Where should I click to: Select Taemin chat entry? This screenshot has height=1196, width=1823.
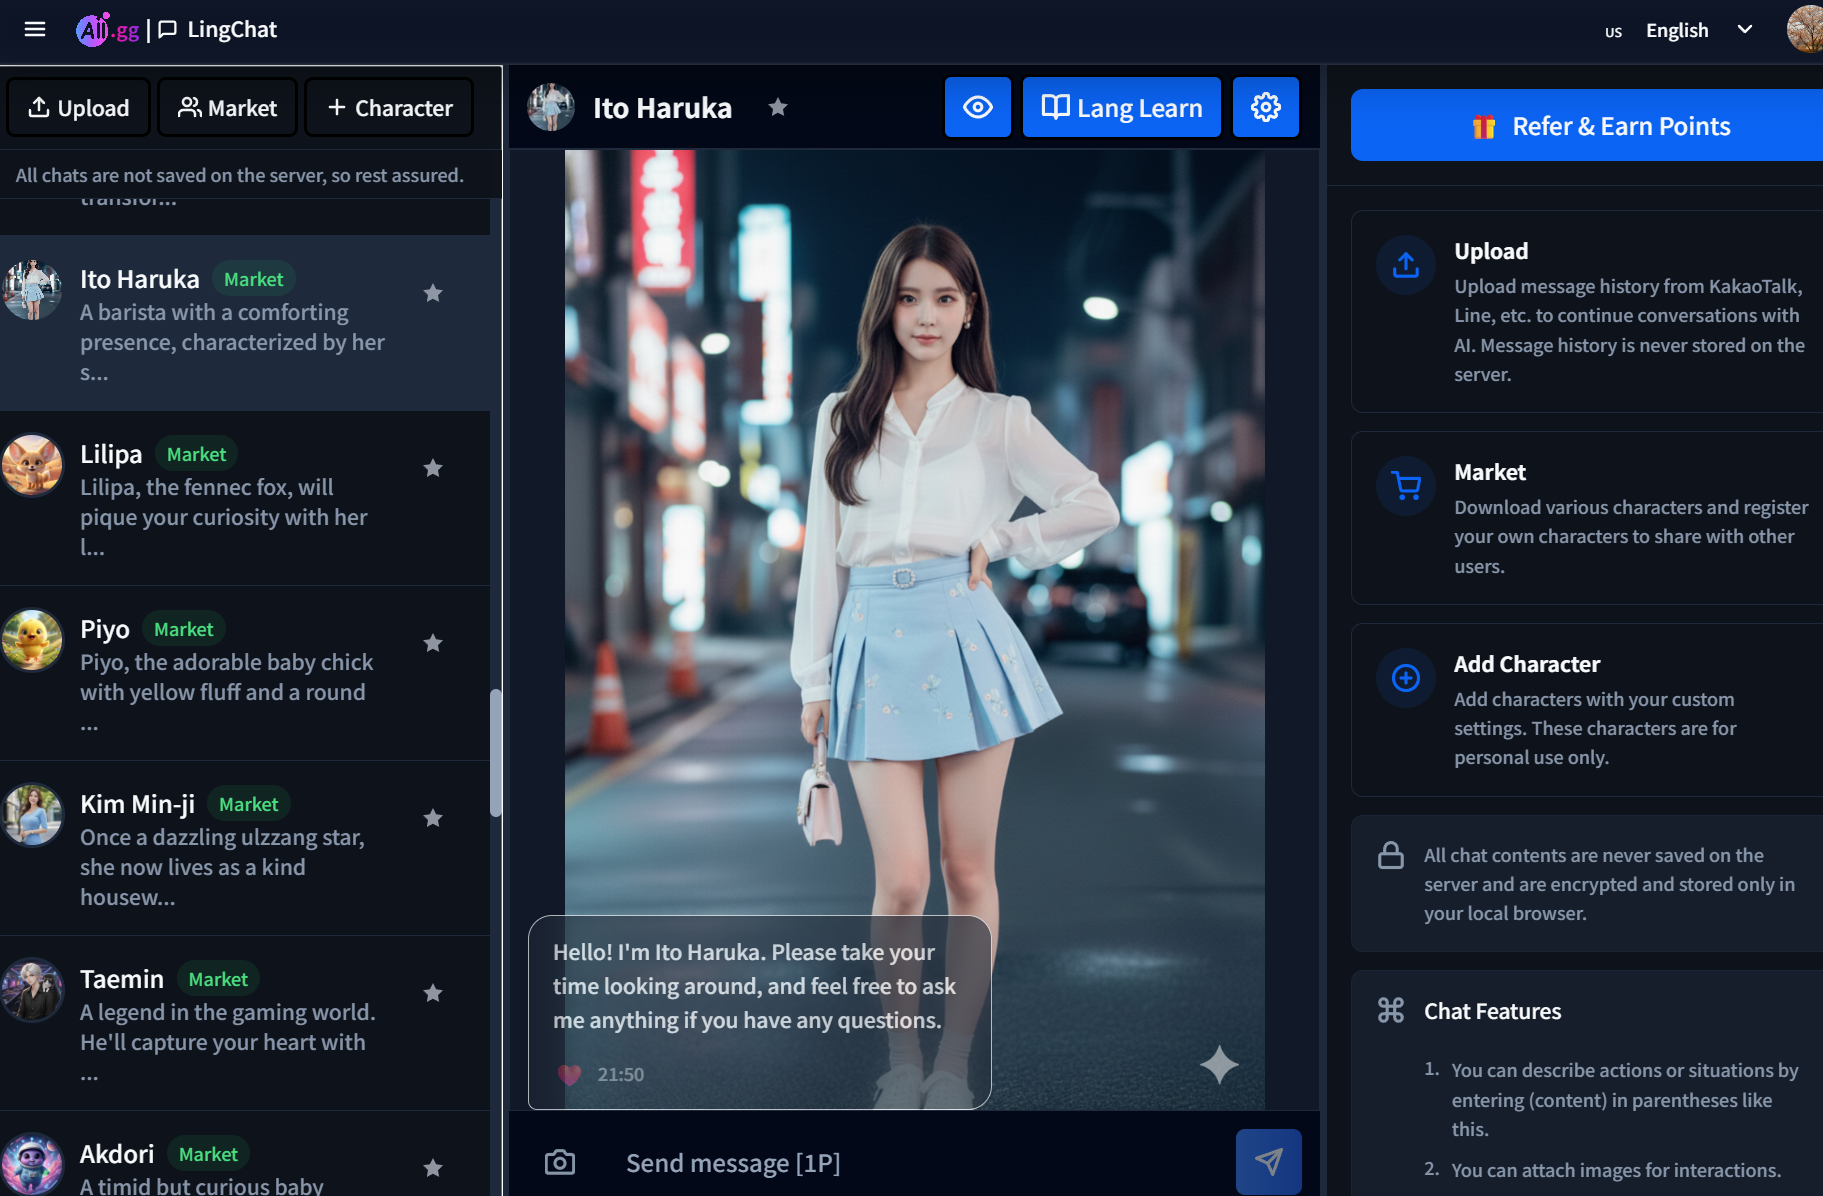coord(245,1023)
